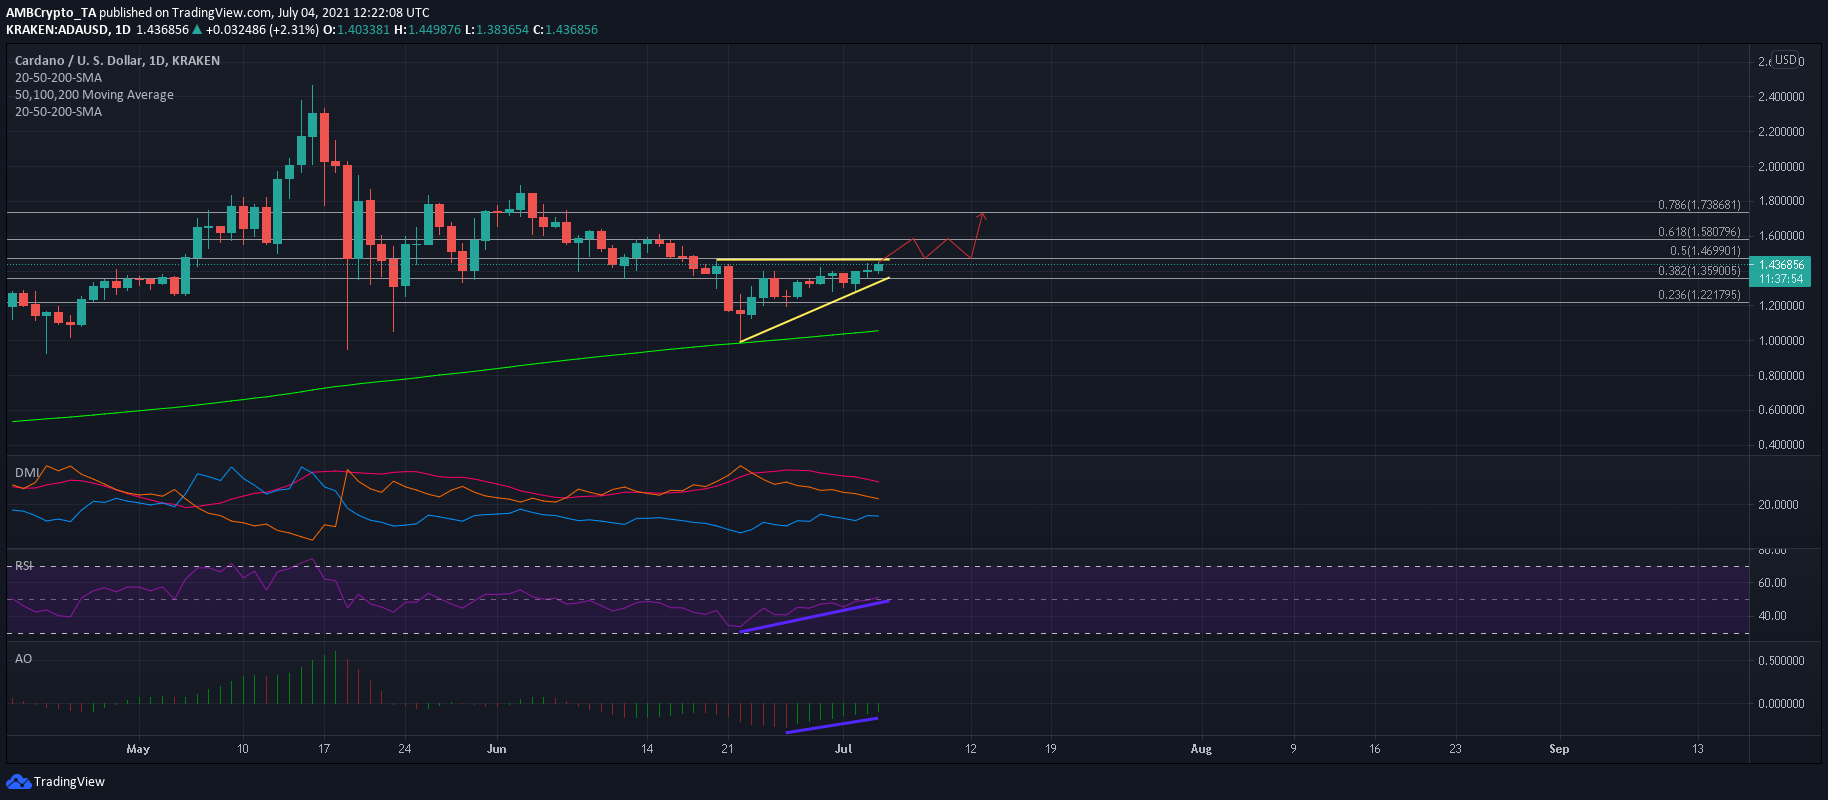Click the blue AO divergence line
The height and width of the screenshot is (800, 1828).
coord(832,725)
